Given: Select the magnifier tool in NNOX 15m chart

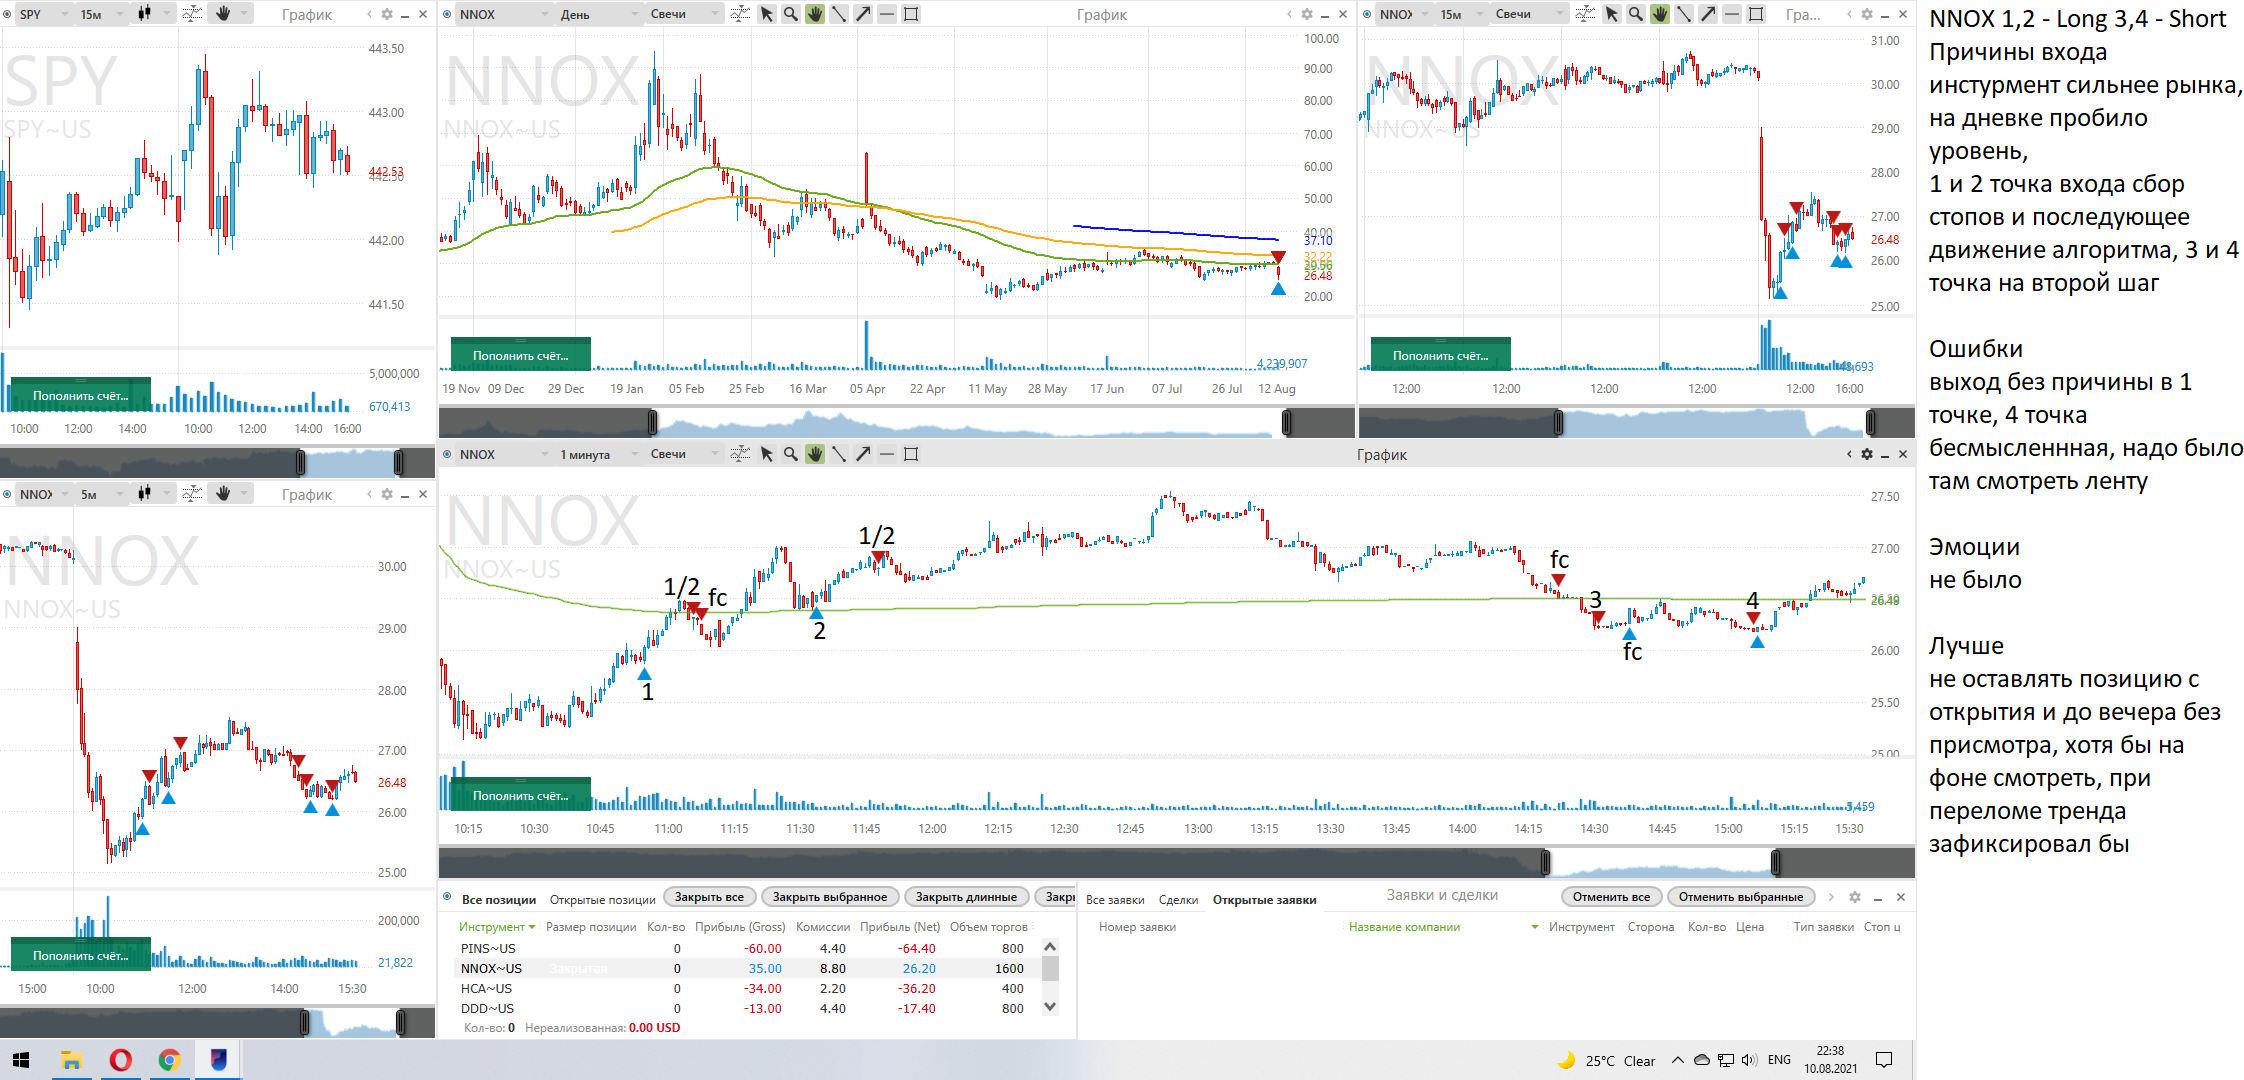Looking at the screenshot, I should coord(1636,14).
